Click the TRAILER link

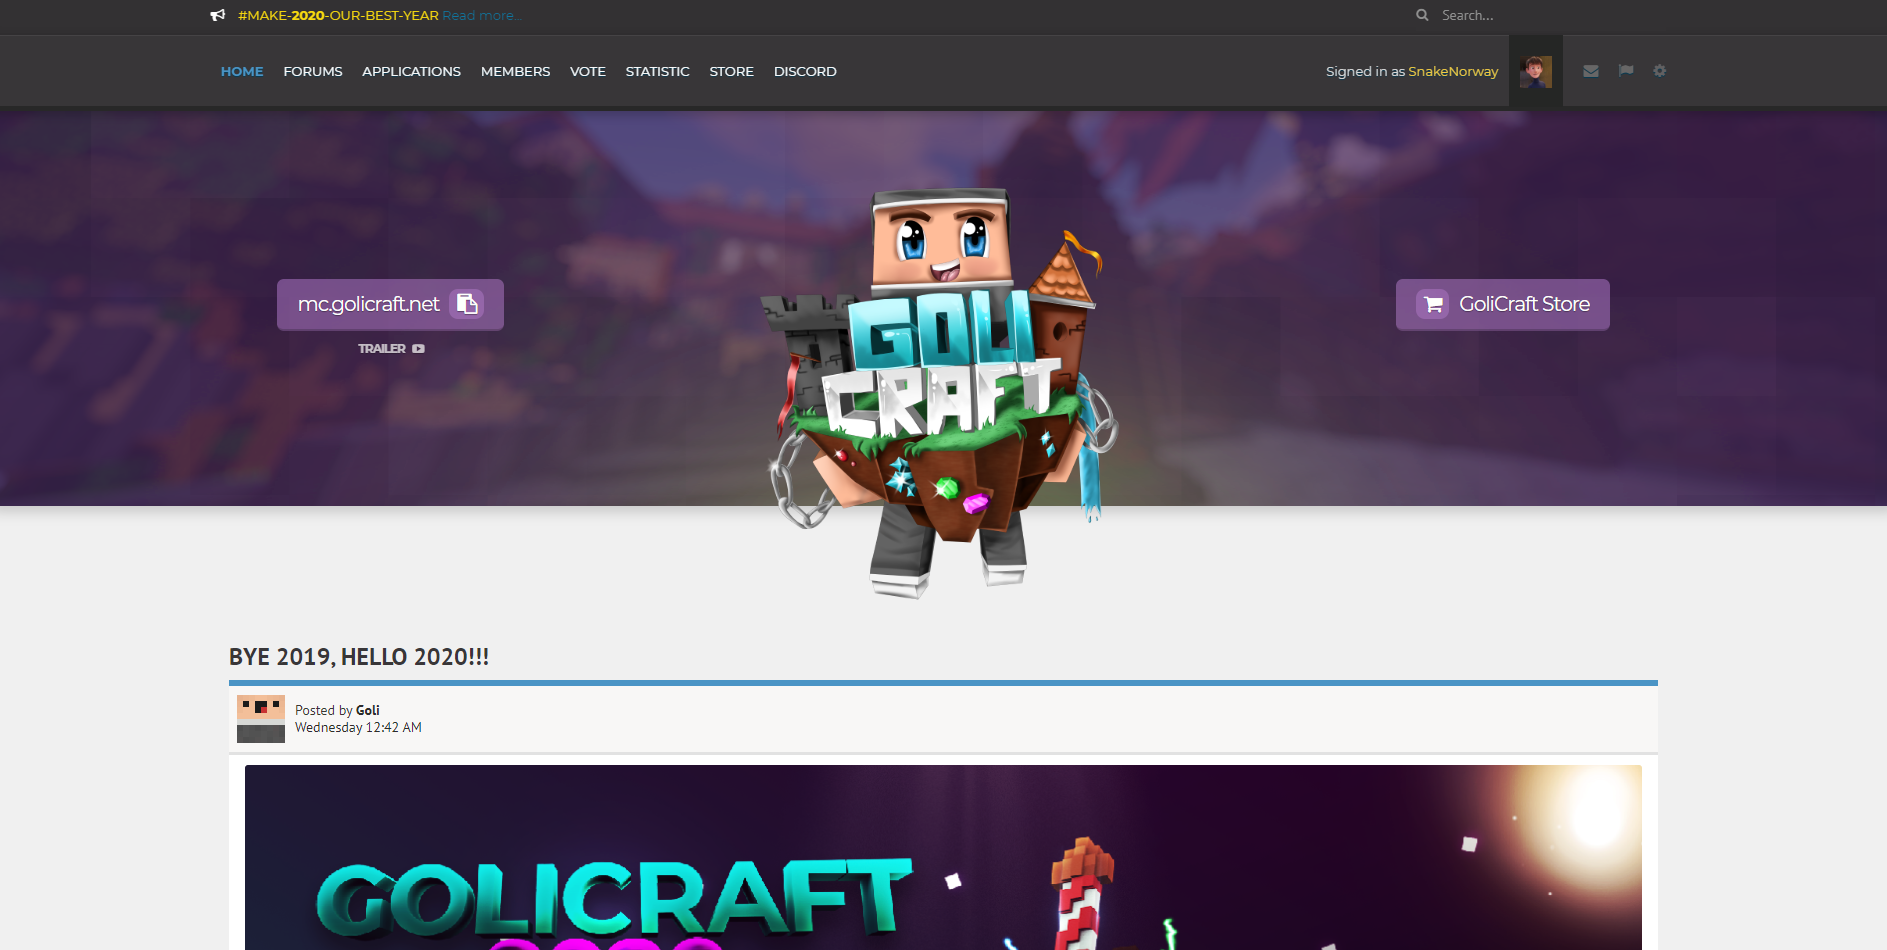[382, 349]
